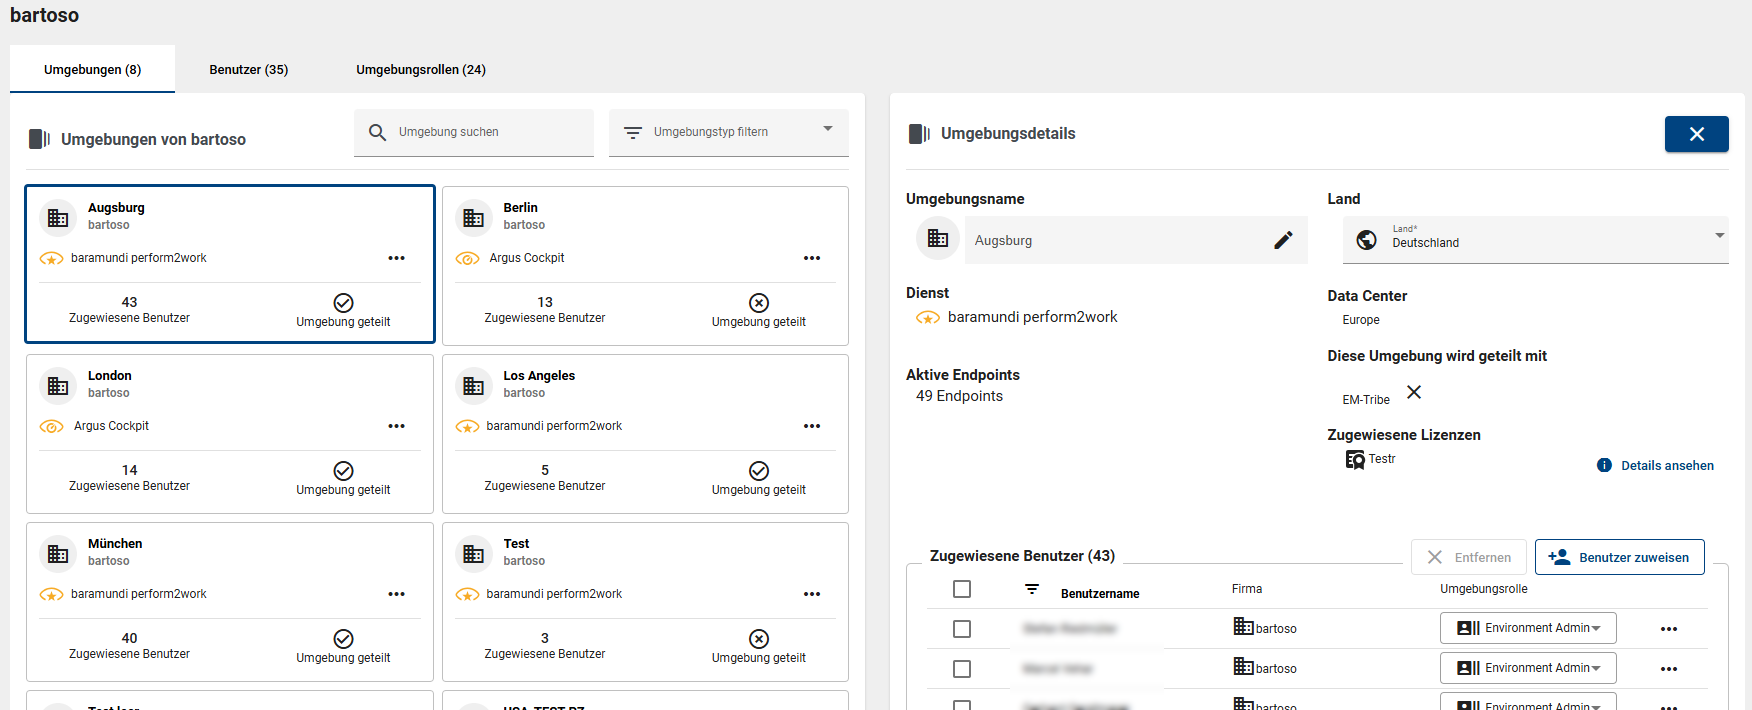Click the pencil icon to edit Umgebungsname

click(1283, 240)
